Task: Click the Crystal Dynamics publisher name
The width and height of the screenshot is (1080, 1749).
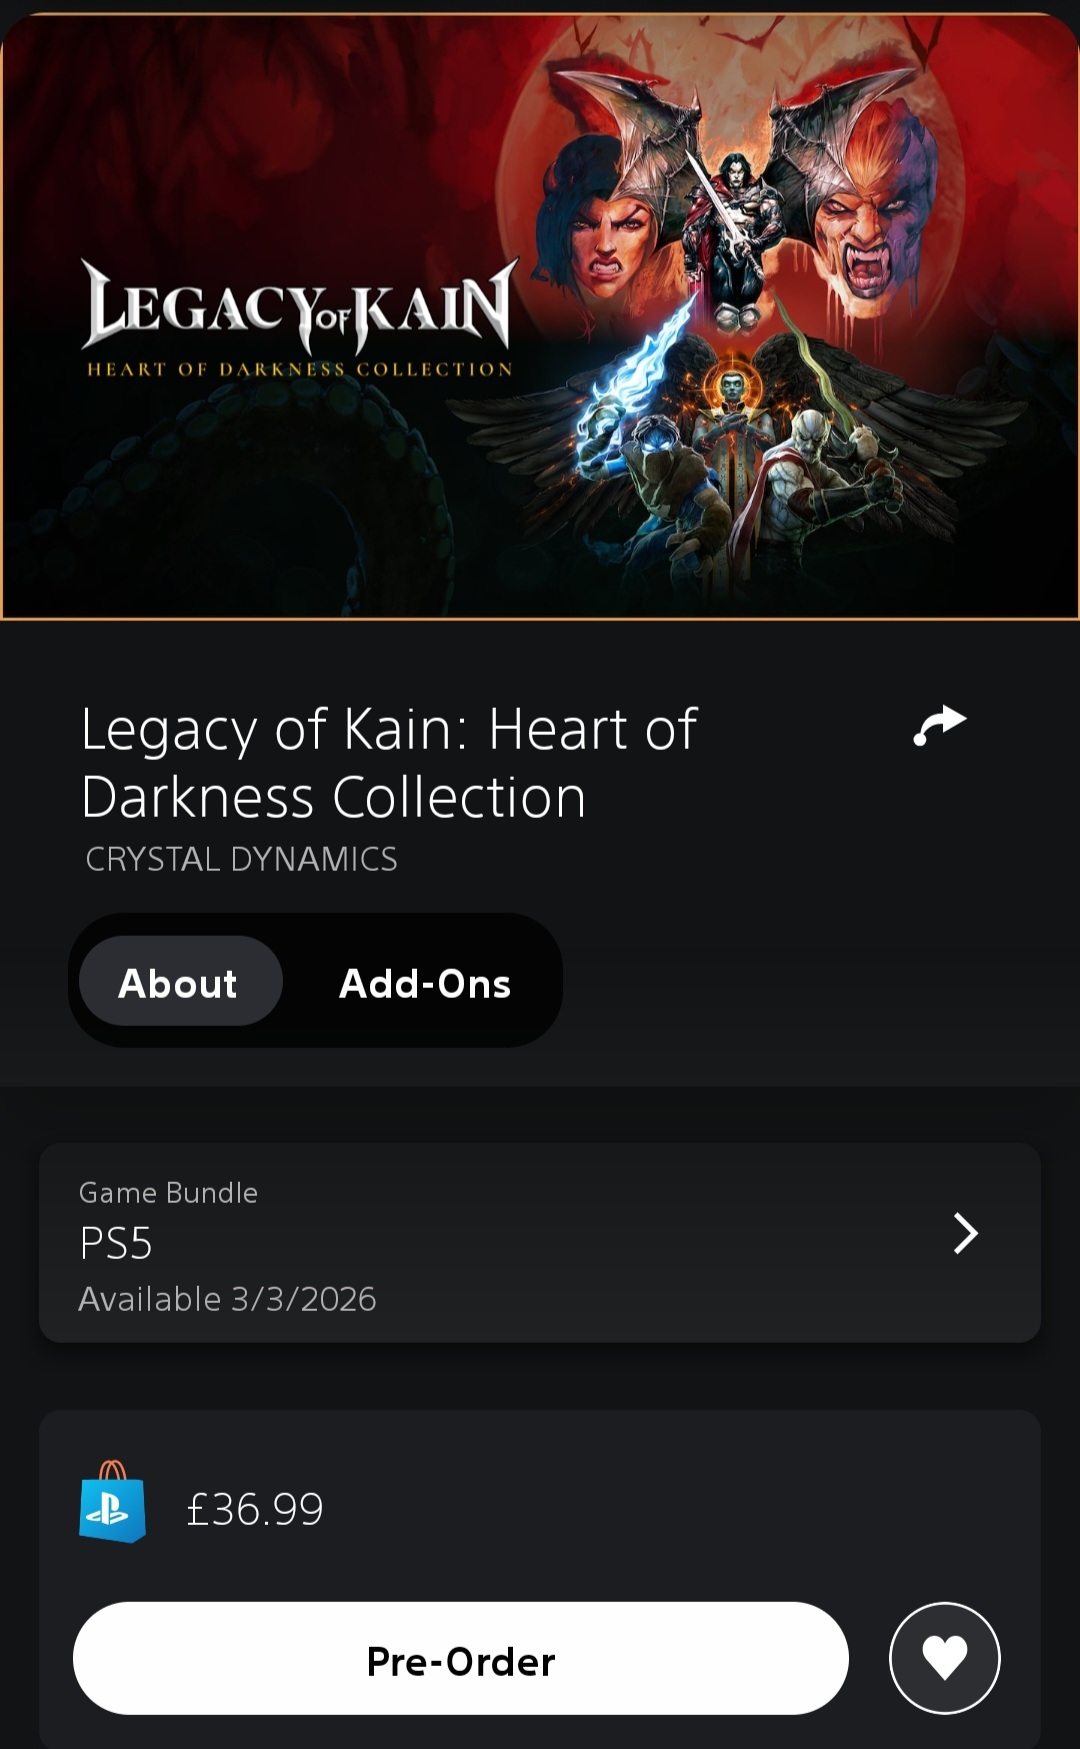Action: pyautogui.click(x=241, y=859)
